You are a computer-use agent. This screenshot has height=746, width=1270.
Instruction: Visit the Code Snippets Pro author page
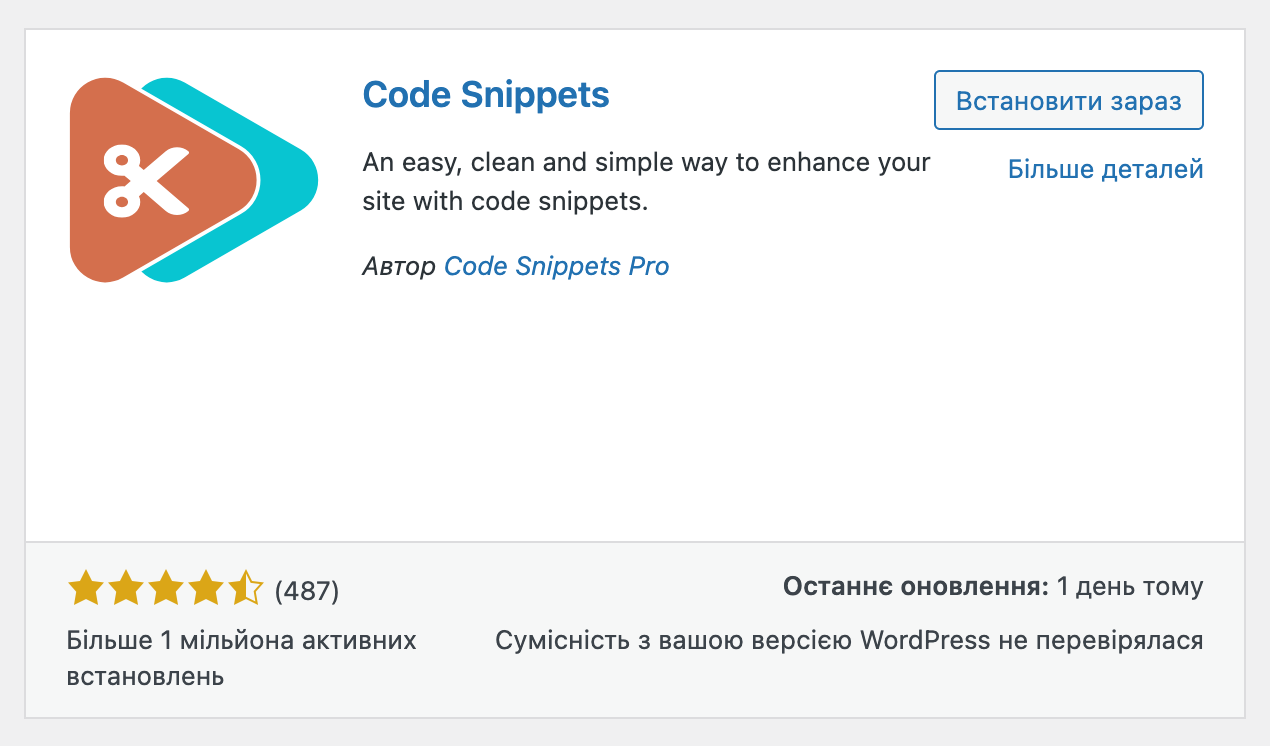(556, 266)
